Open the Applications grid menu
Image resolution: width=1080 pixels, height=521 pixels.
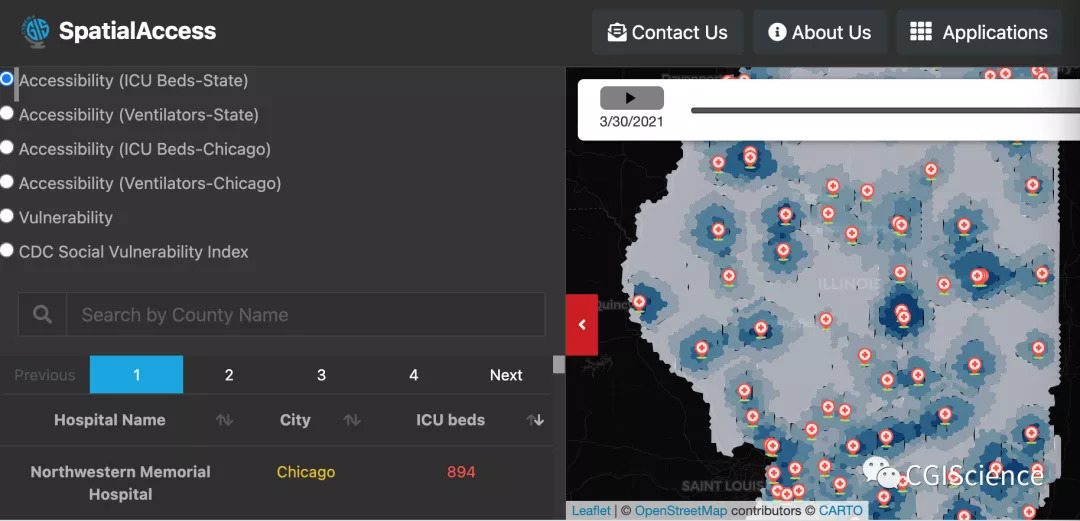click(978, 33)
